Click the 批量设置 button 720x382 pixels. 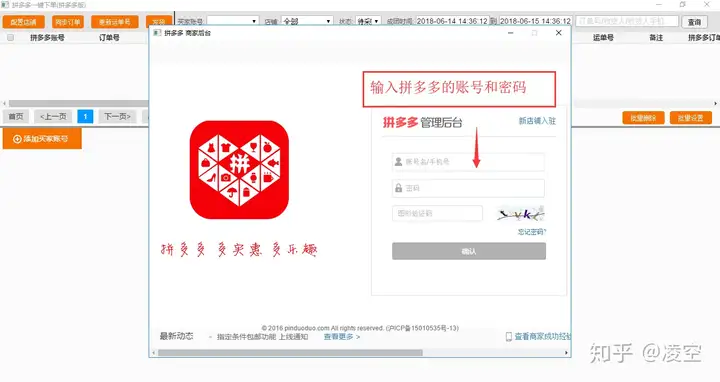coord(691,118)
